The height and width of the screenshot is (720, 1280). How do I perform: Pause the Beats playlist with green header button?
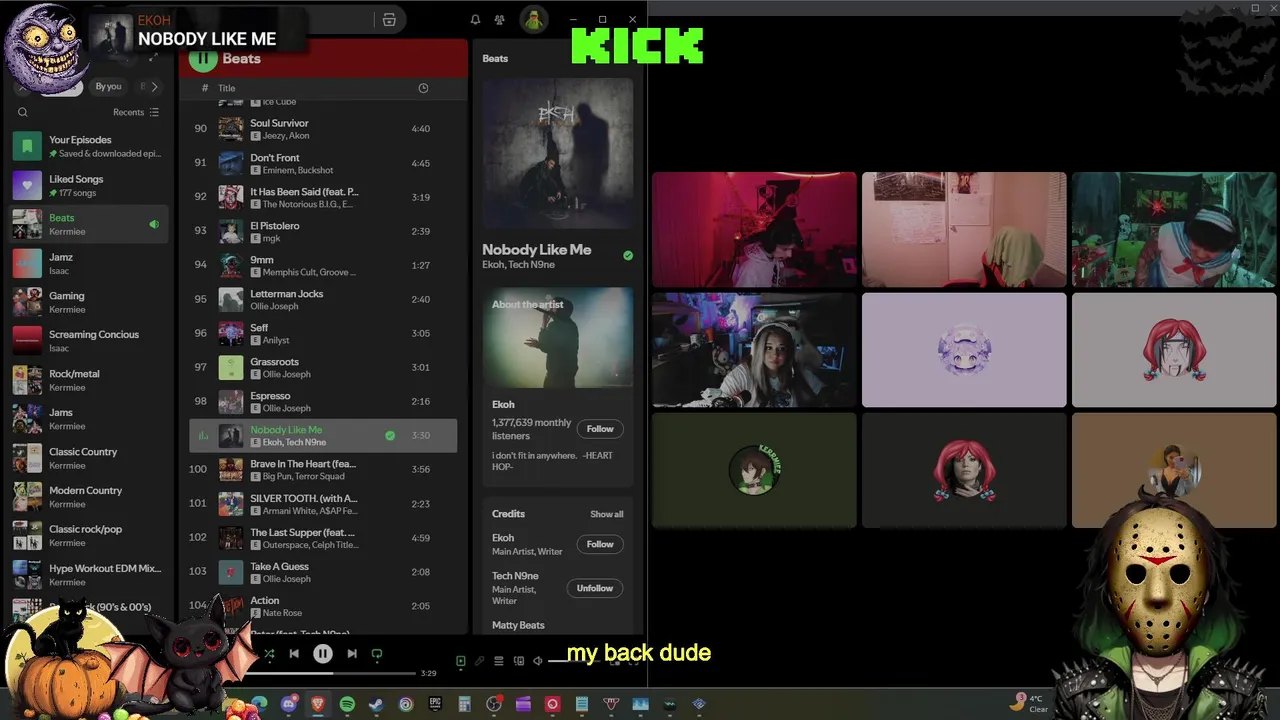203,58
